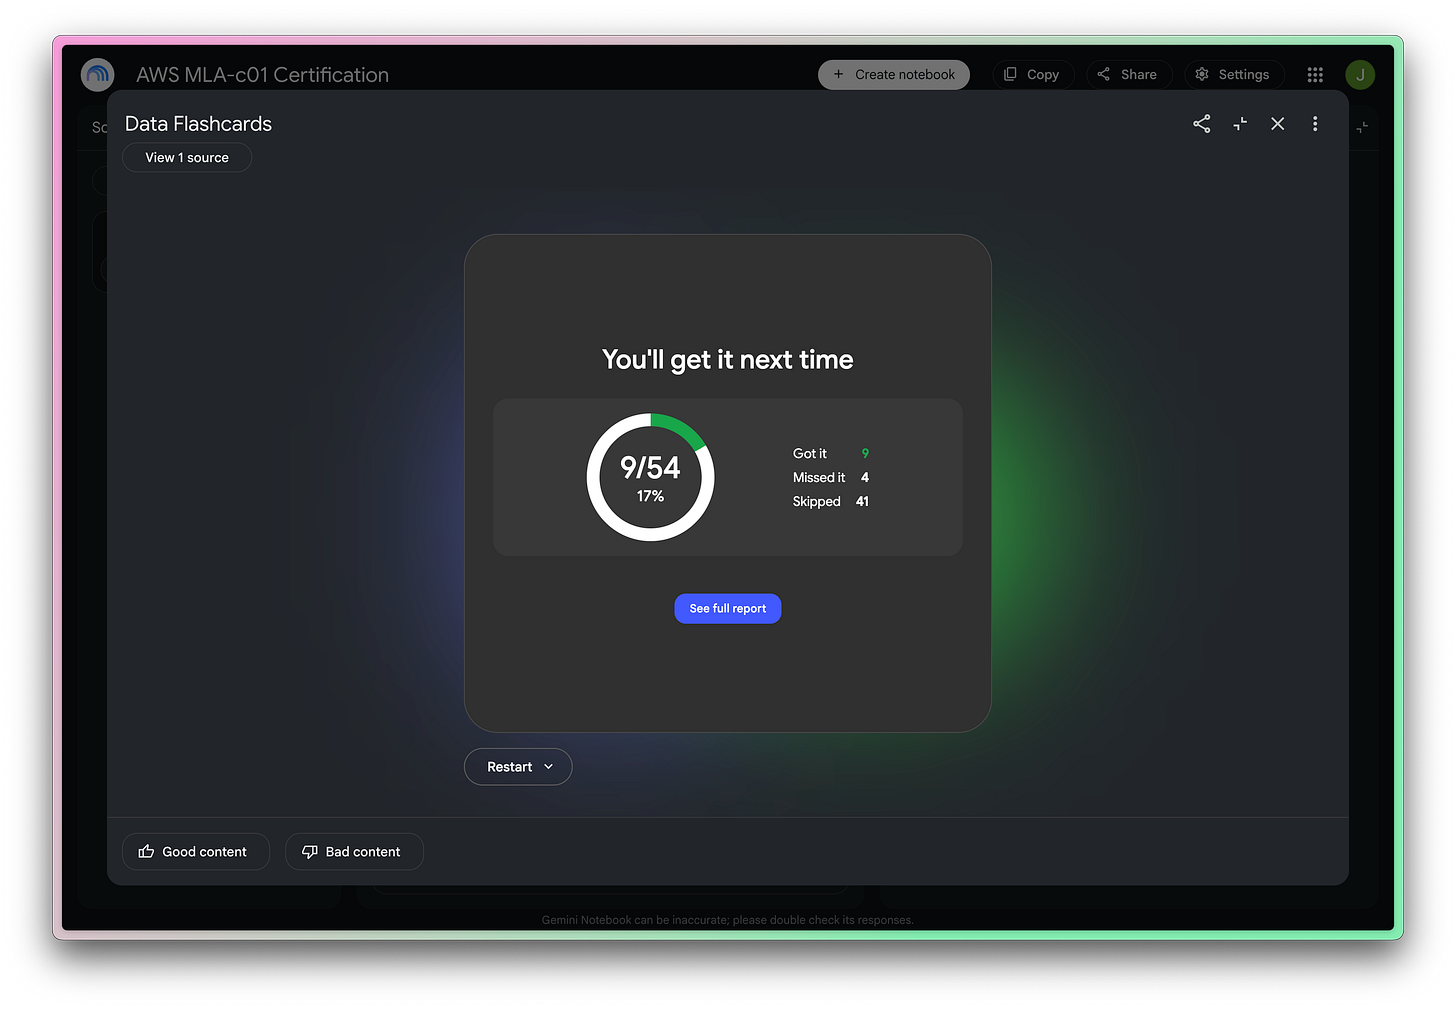Close the Data Flashcards panel
The image size is (1456, 1009).
[1278, 124]
